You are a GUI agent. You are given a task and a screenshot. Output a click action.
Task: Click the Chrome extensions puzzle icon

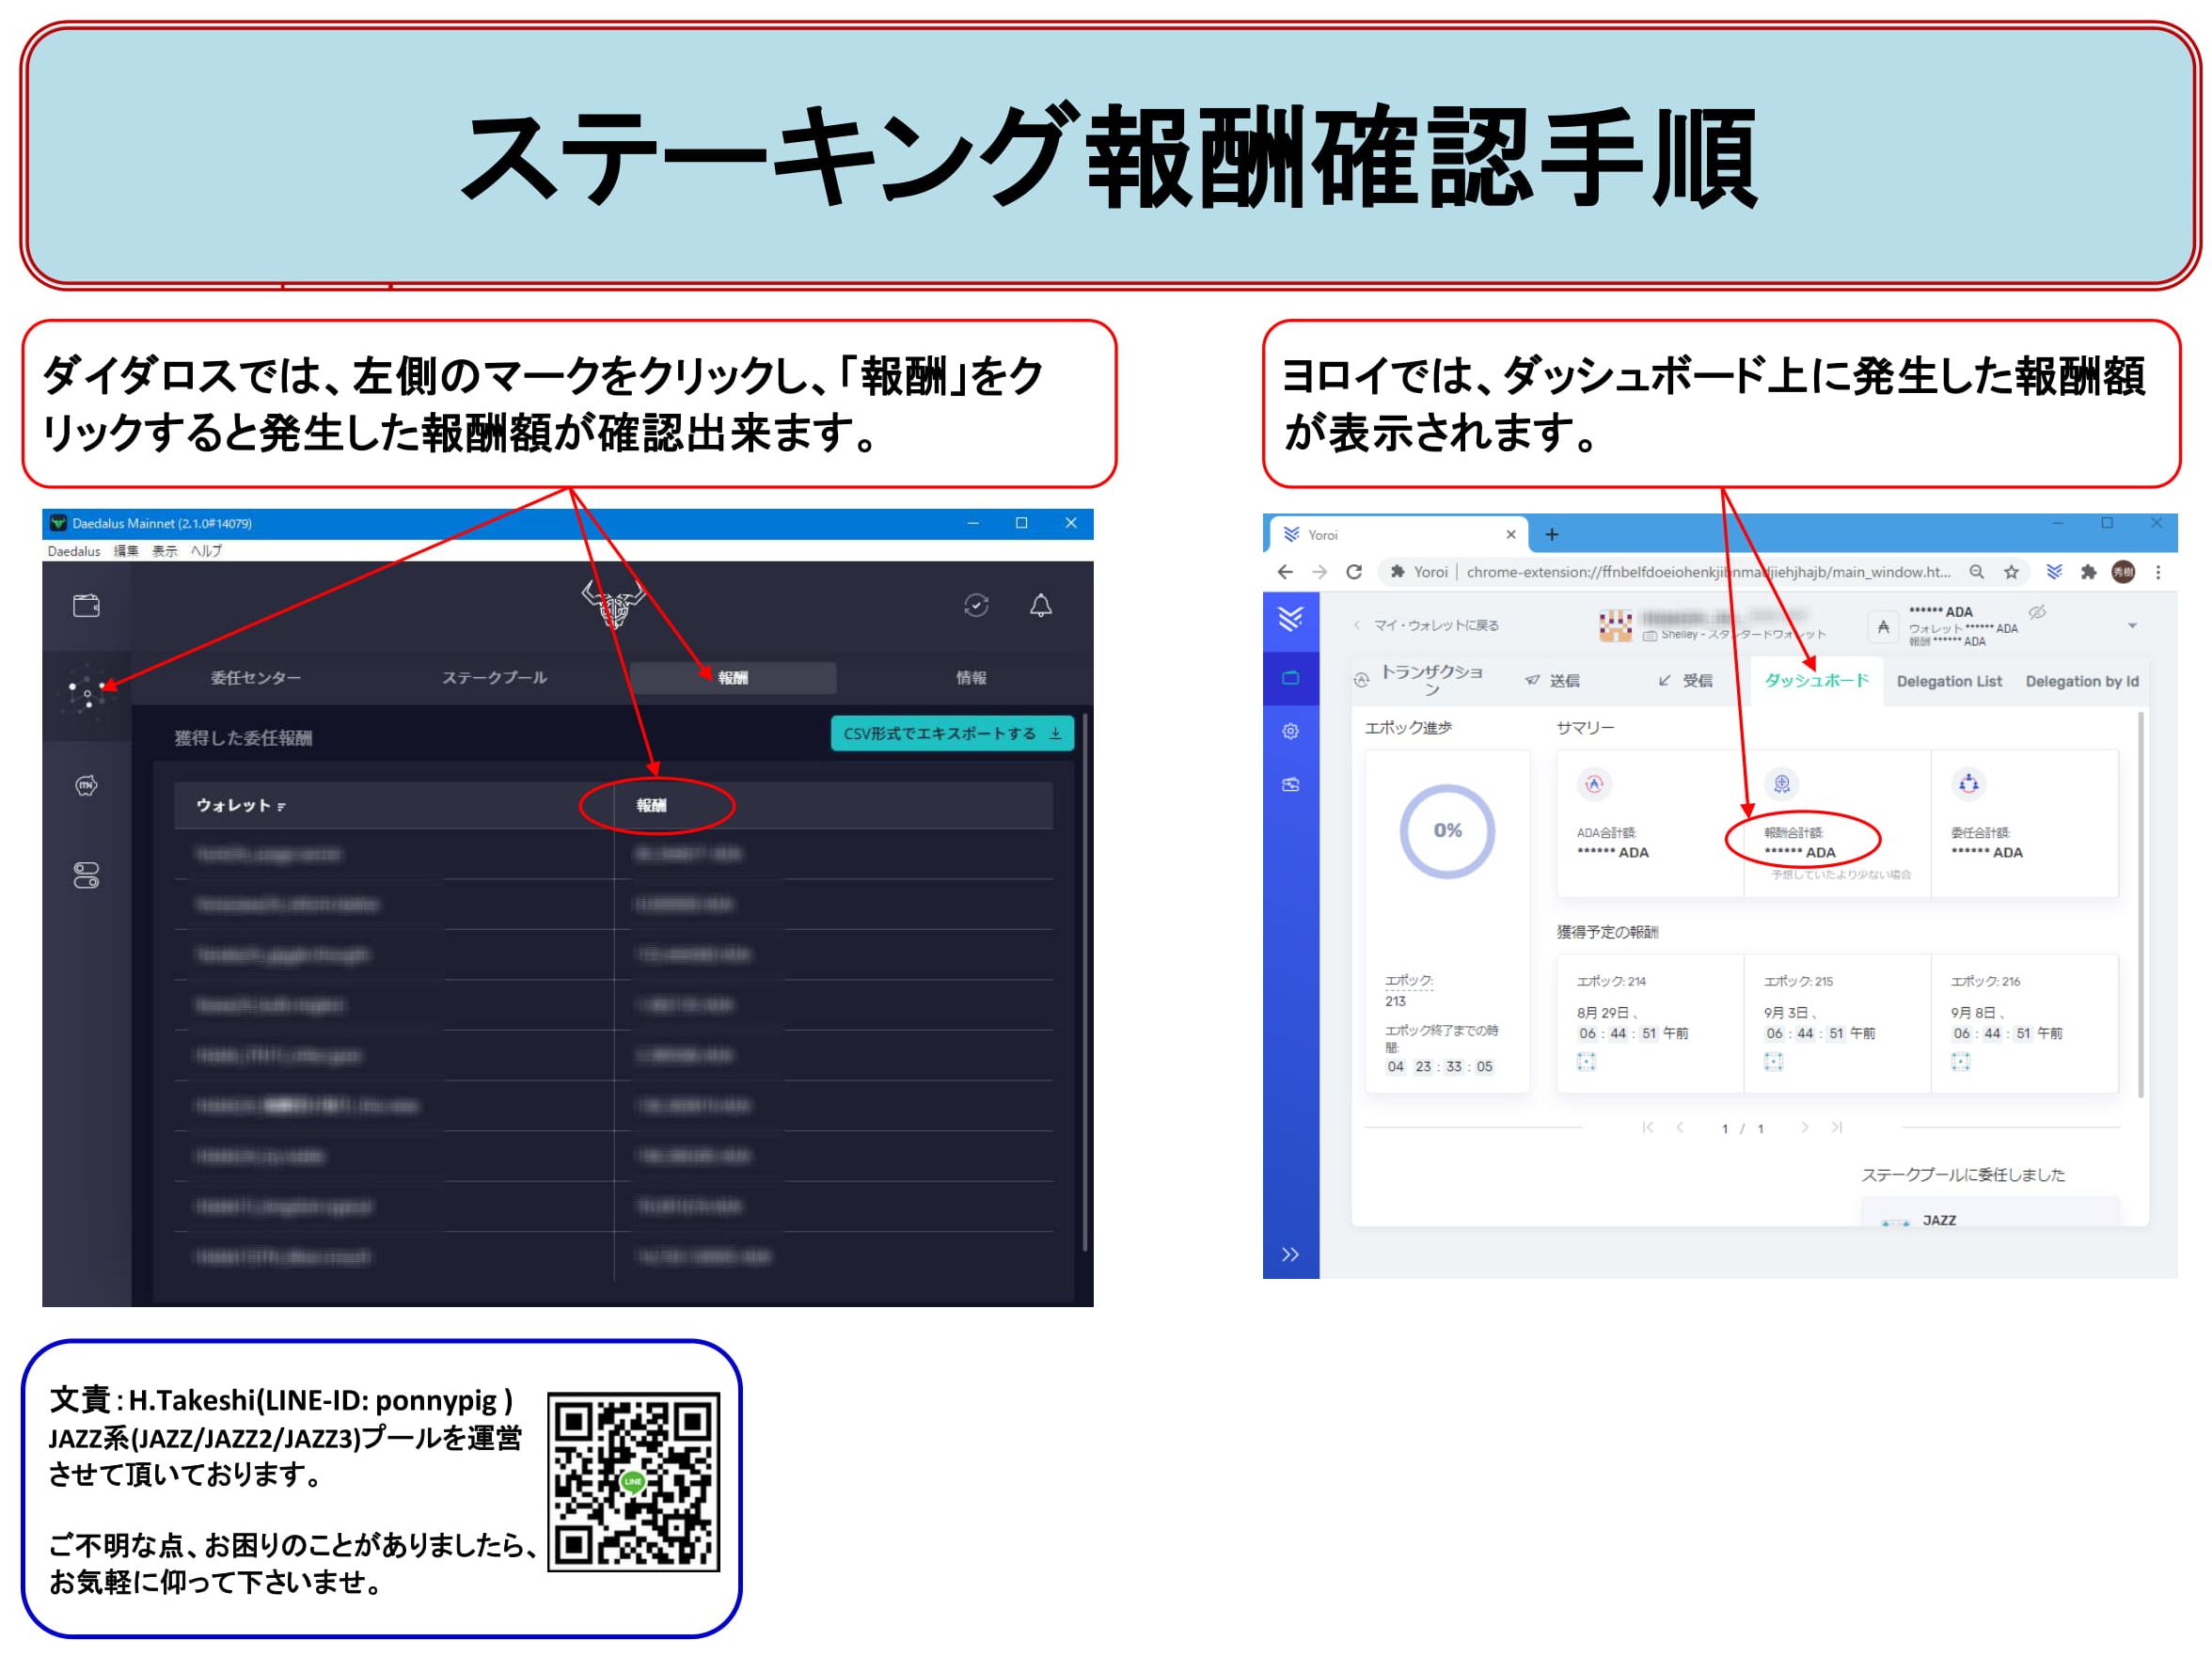point(2087,572)
